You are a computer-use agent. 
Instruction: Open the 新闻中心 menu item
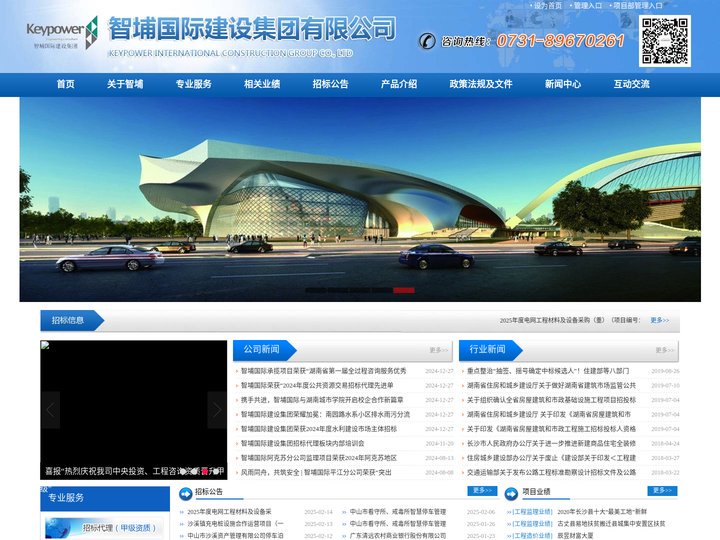coord(563,84)
